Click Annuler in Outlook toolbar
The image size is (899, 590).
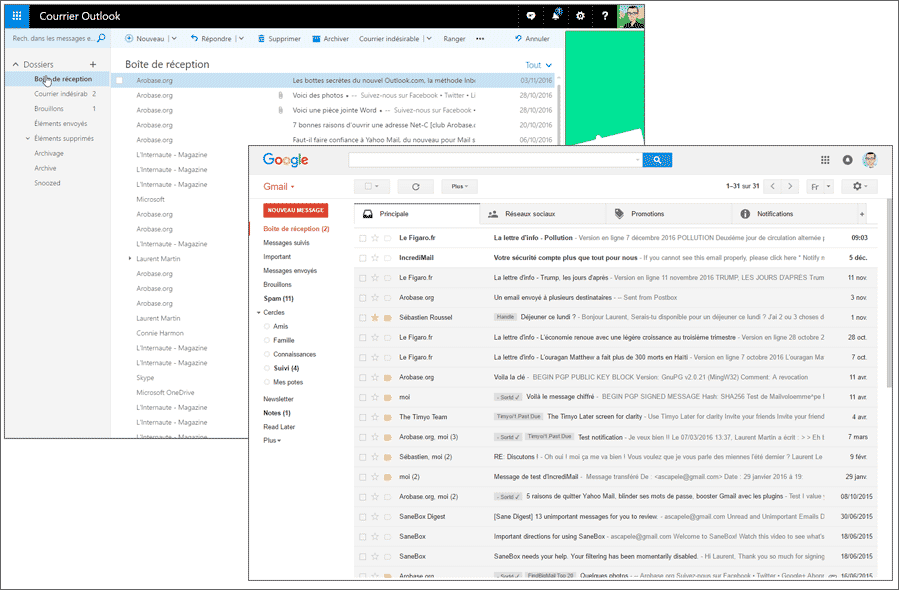pos(532,38)
